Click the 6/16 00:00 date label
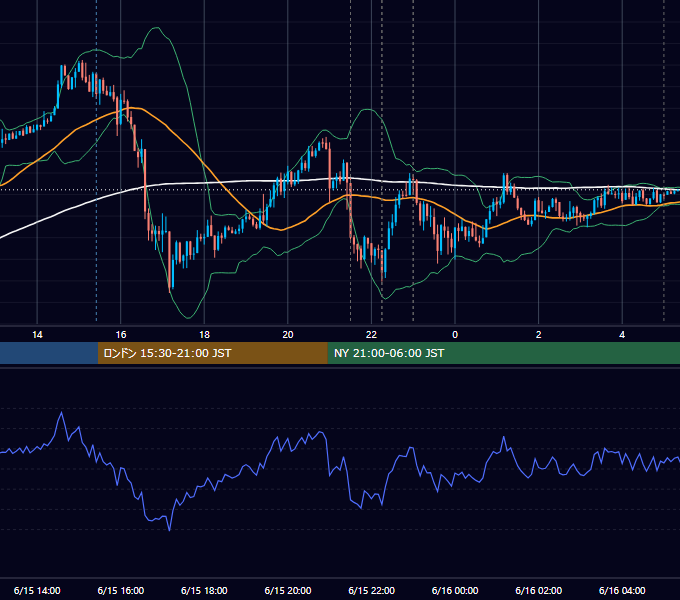This screenshot has width=680, height=600. click(x=455, y=590)
